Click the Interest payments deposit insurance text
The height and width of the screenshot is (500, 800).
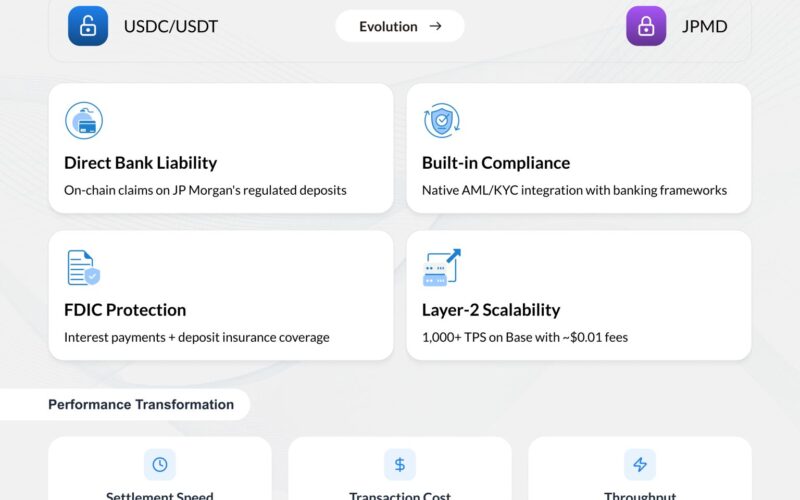[x=197, y=337]
